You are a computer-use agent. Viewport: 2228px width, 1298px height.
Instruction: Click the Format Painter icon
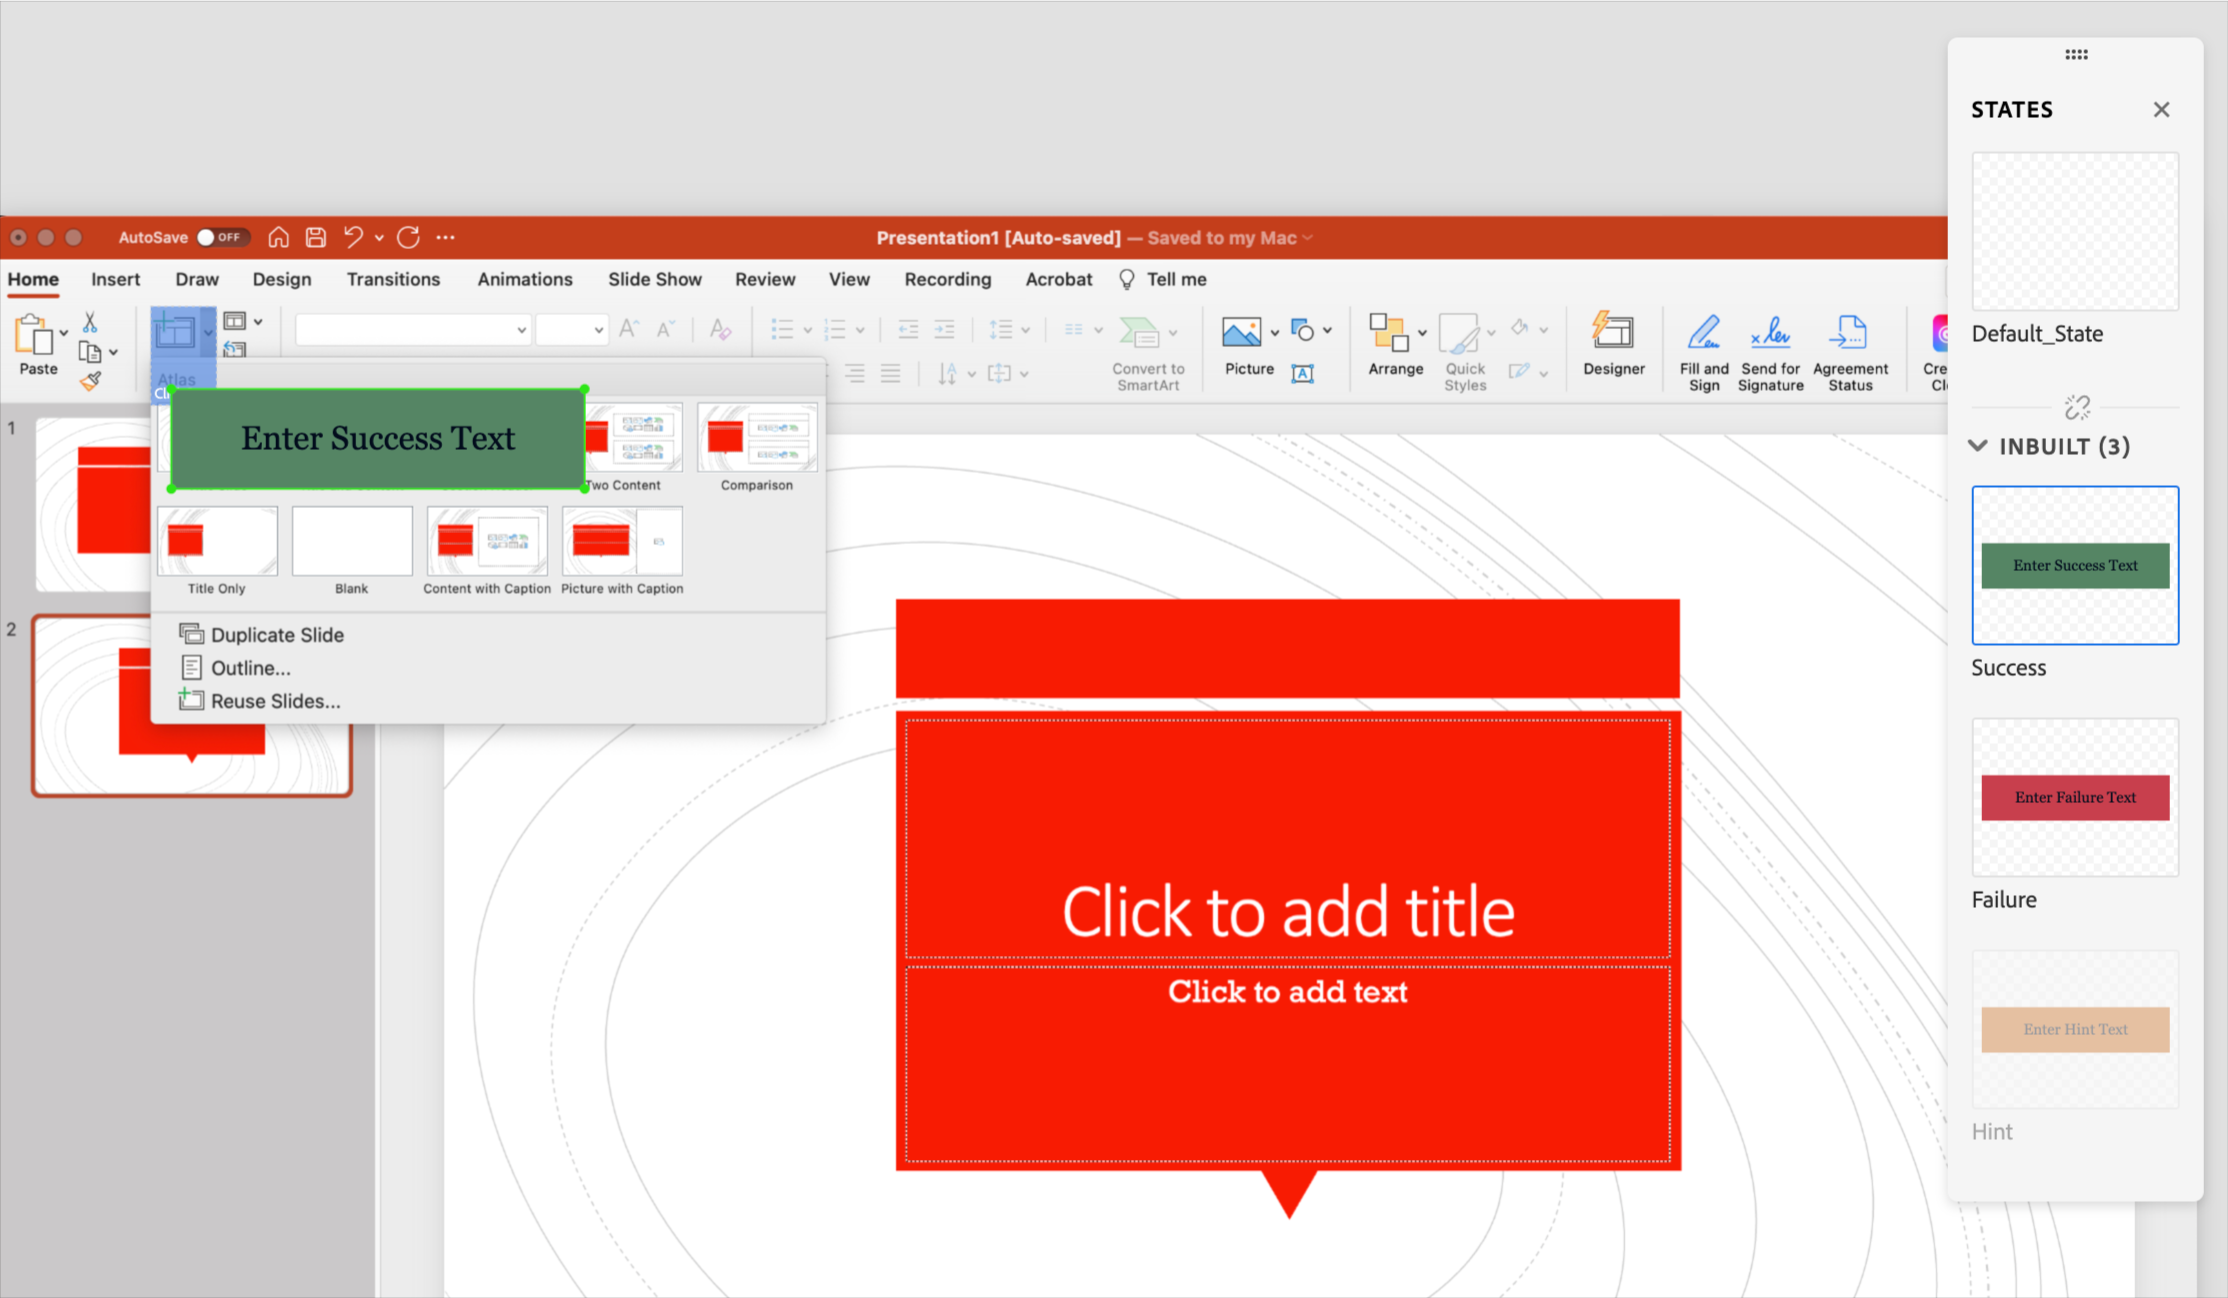point(89,380)
